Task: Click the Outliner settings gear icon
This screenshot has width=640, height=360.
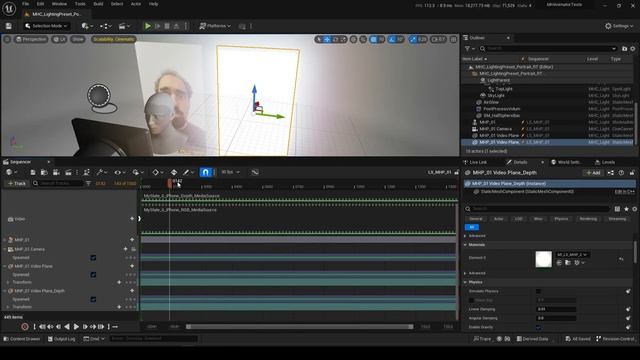Action: pyautogui.click(x=633, y=49)
